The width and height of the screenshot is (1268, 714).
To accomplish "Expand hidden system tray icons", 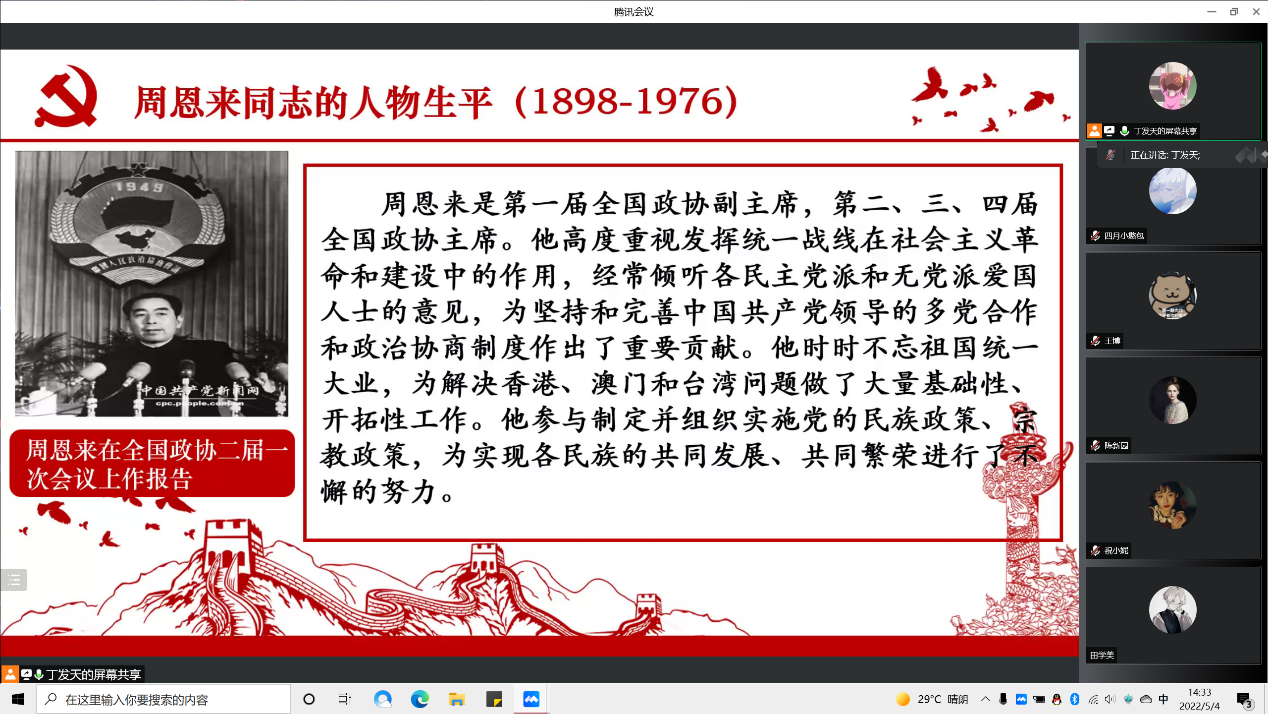I will (x=986, y=699).
